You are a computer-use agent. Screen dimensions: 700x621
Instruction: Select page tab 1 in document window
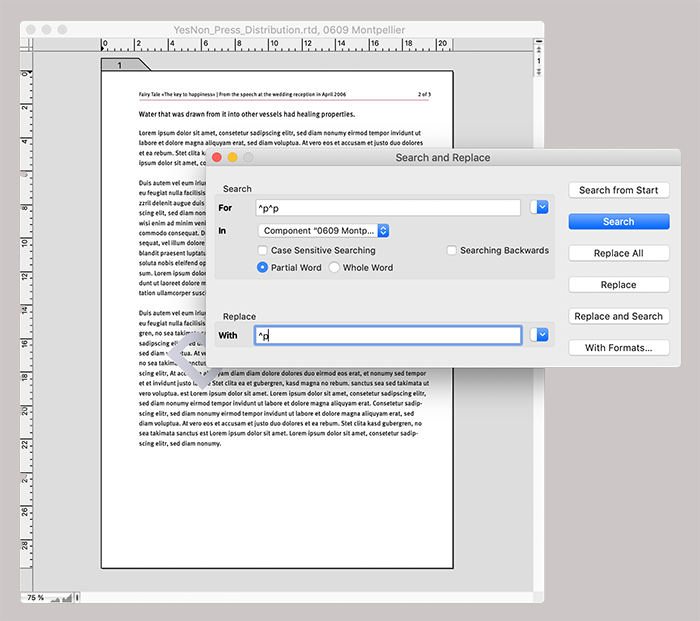coord(121,65)
